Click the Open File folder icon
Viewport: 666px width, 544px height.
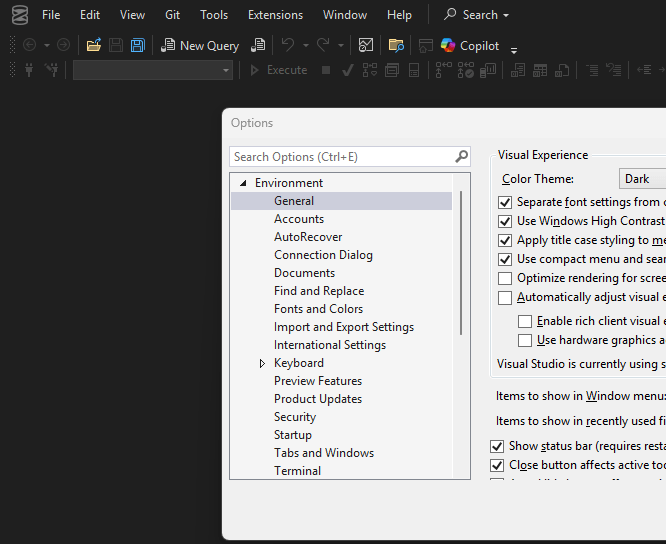(93, 45)
